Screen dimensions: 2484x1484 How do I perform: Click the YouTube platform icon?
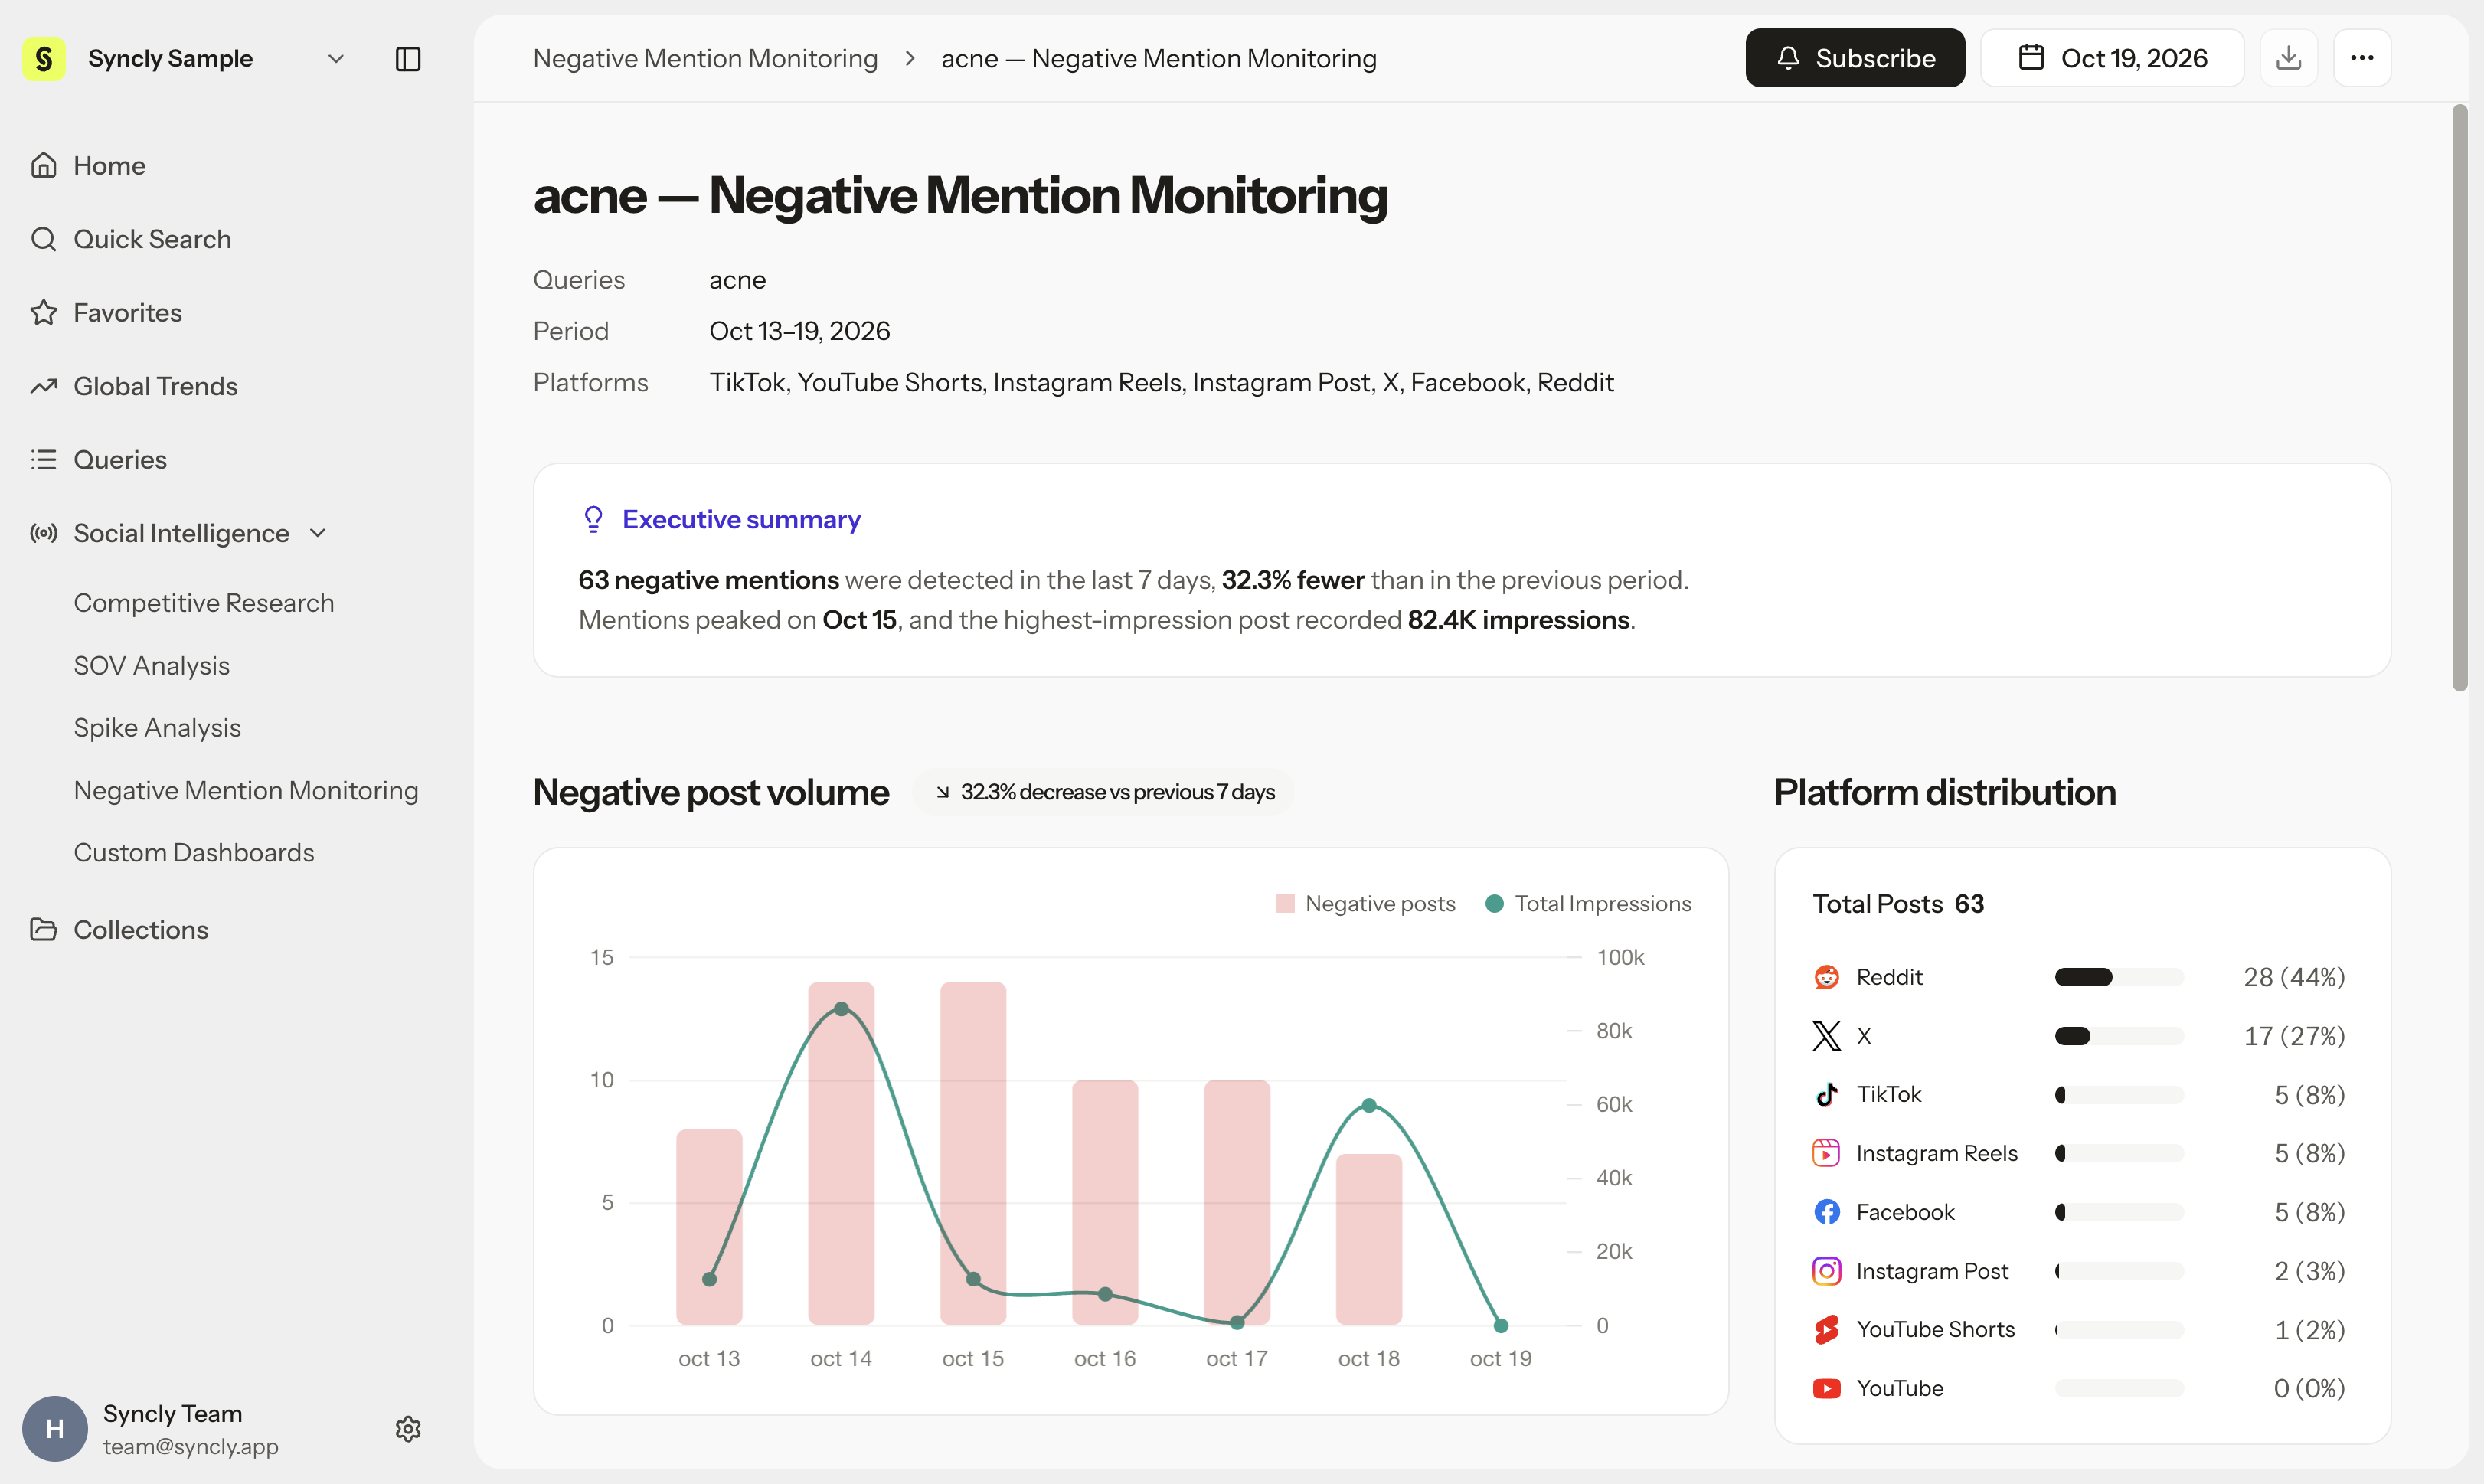[x=1826, y=1388]
